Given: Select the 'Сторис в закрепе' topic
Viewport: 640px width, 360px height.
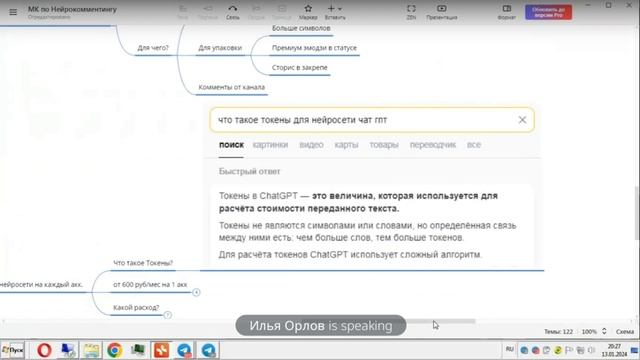Looking at the screenshot, I should (x=300, y=67).
